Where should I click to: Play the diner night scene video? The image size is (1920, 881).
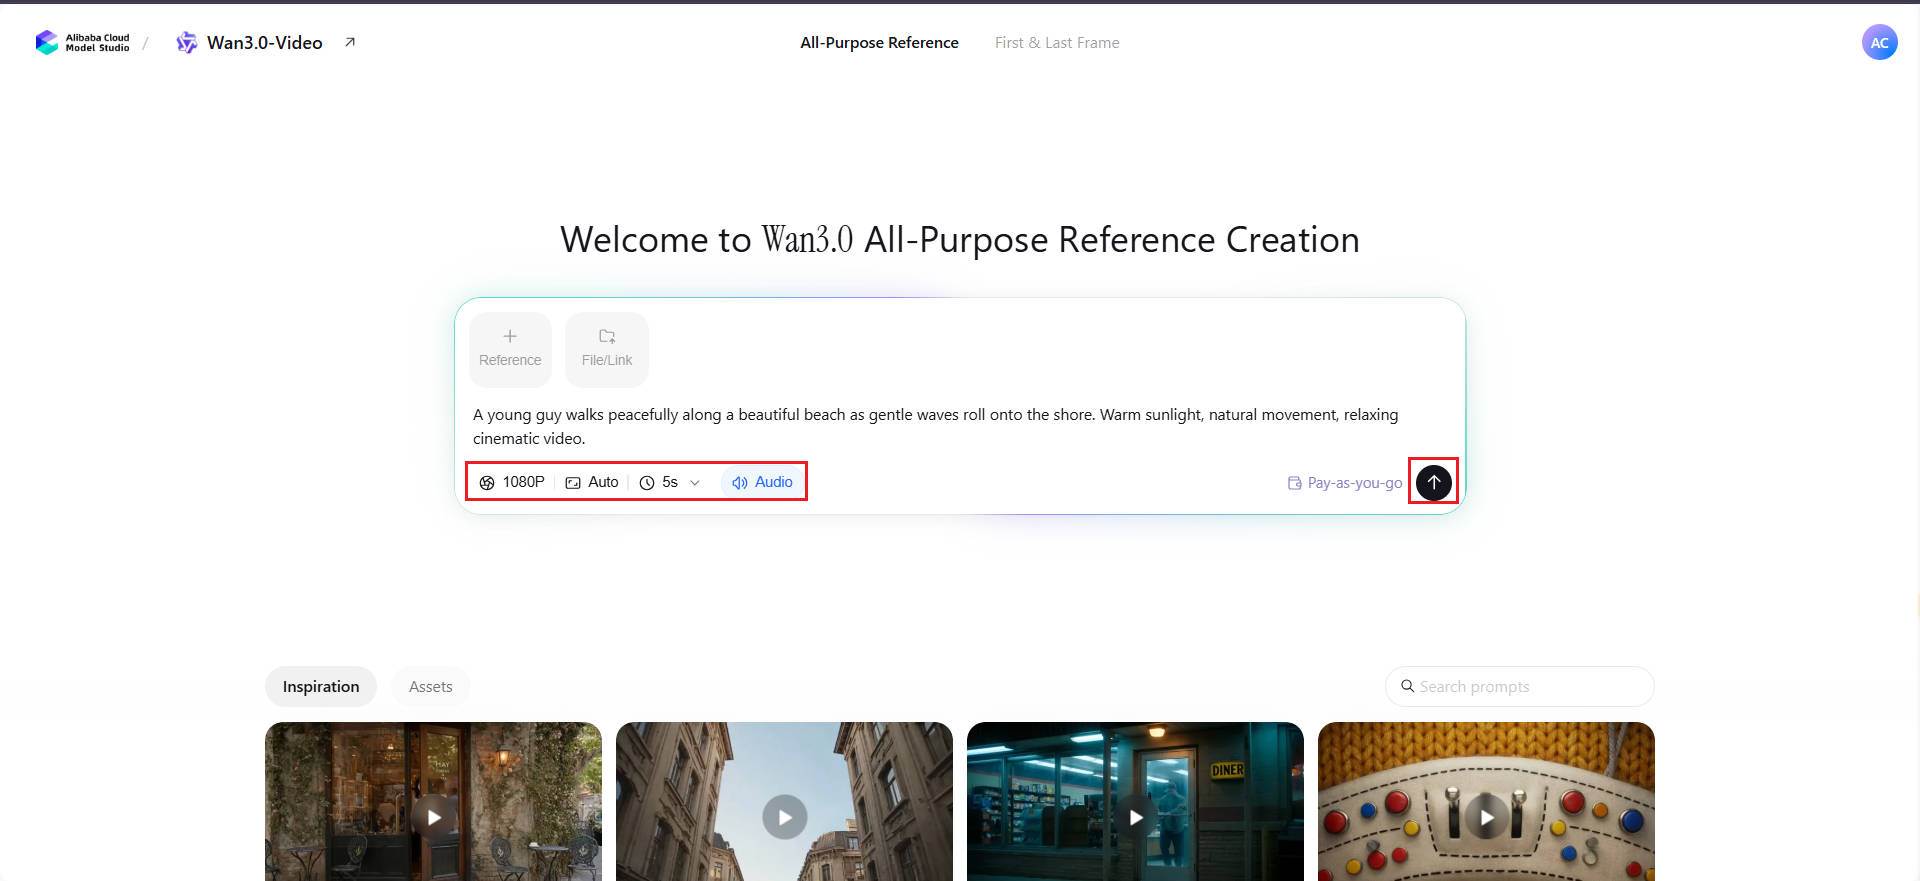coord(1135,817)
